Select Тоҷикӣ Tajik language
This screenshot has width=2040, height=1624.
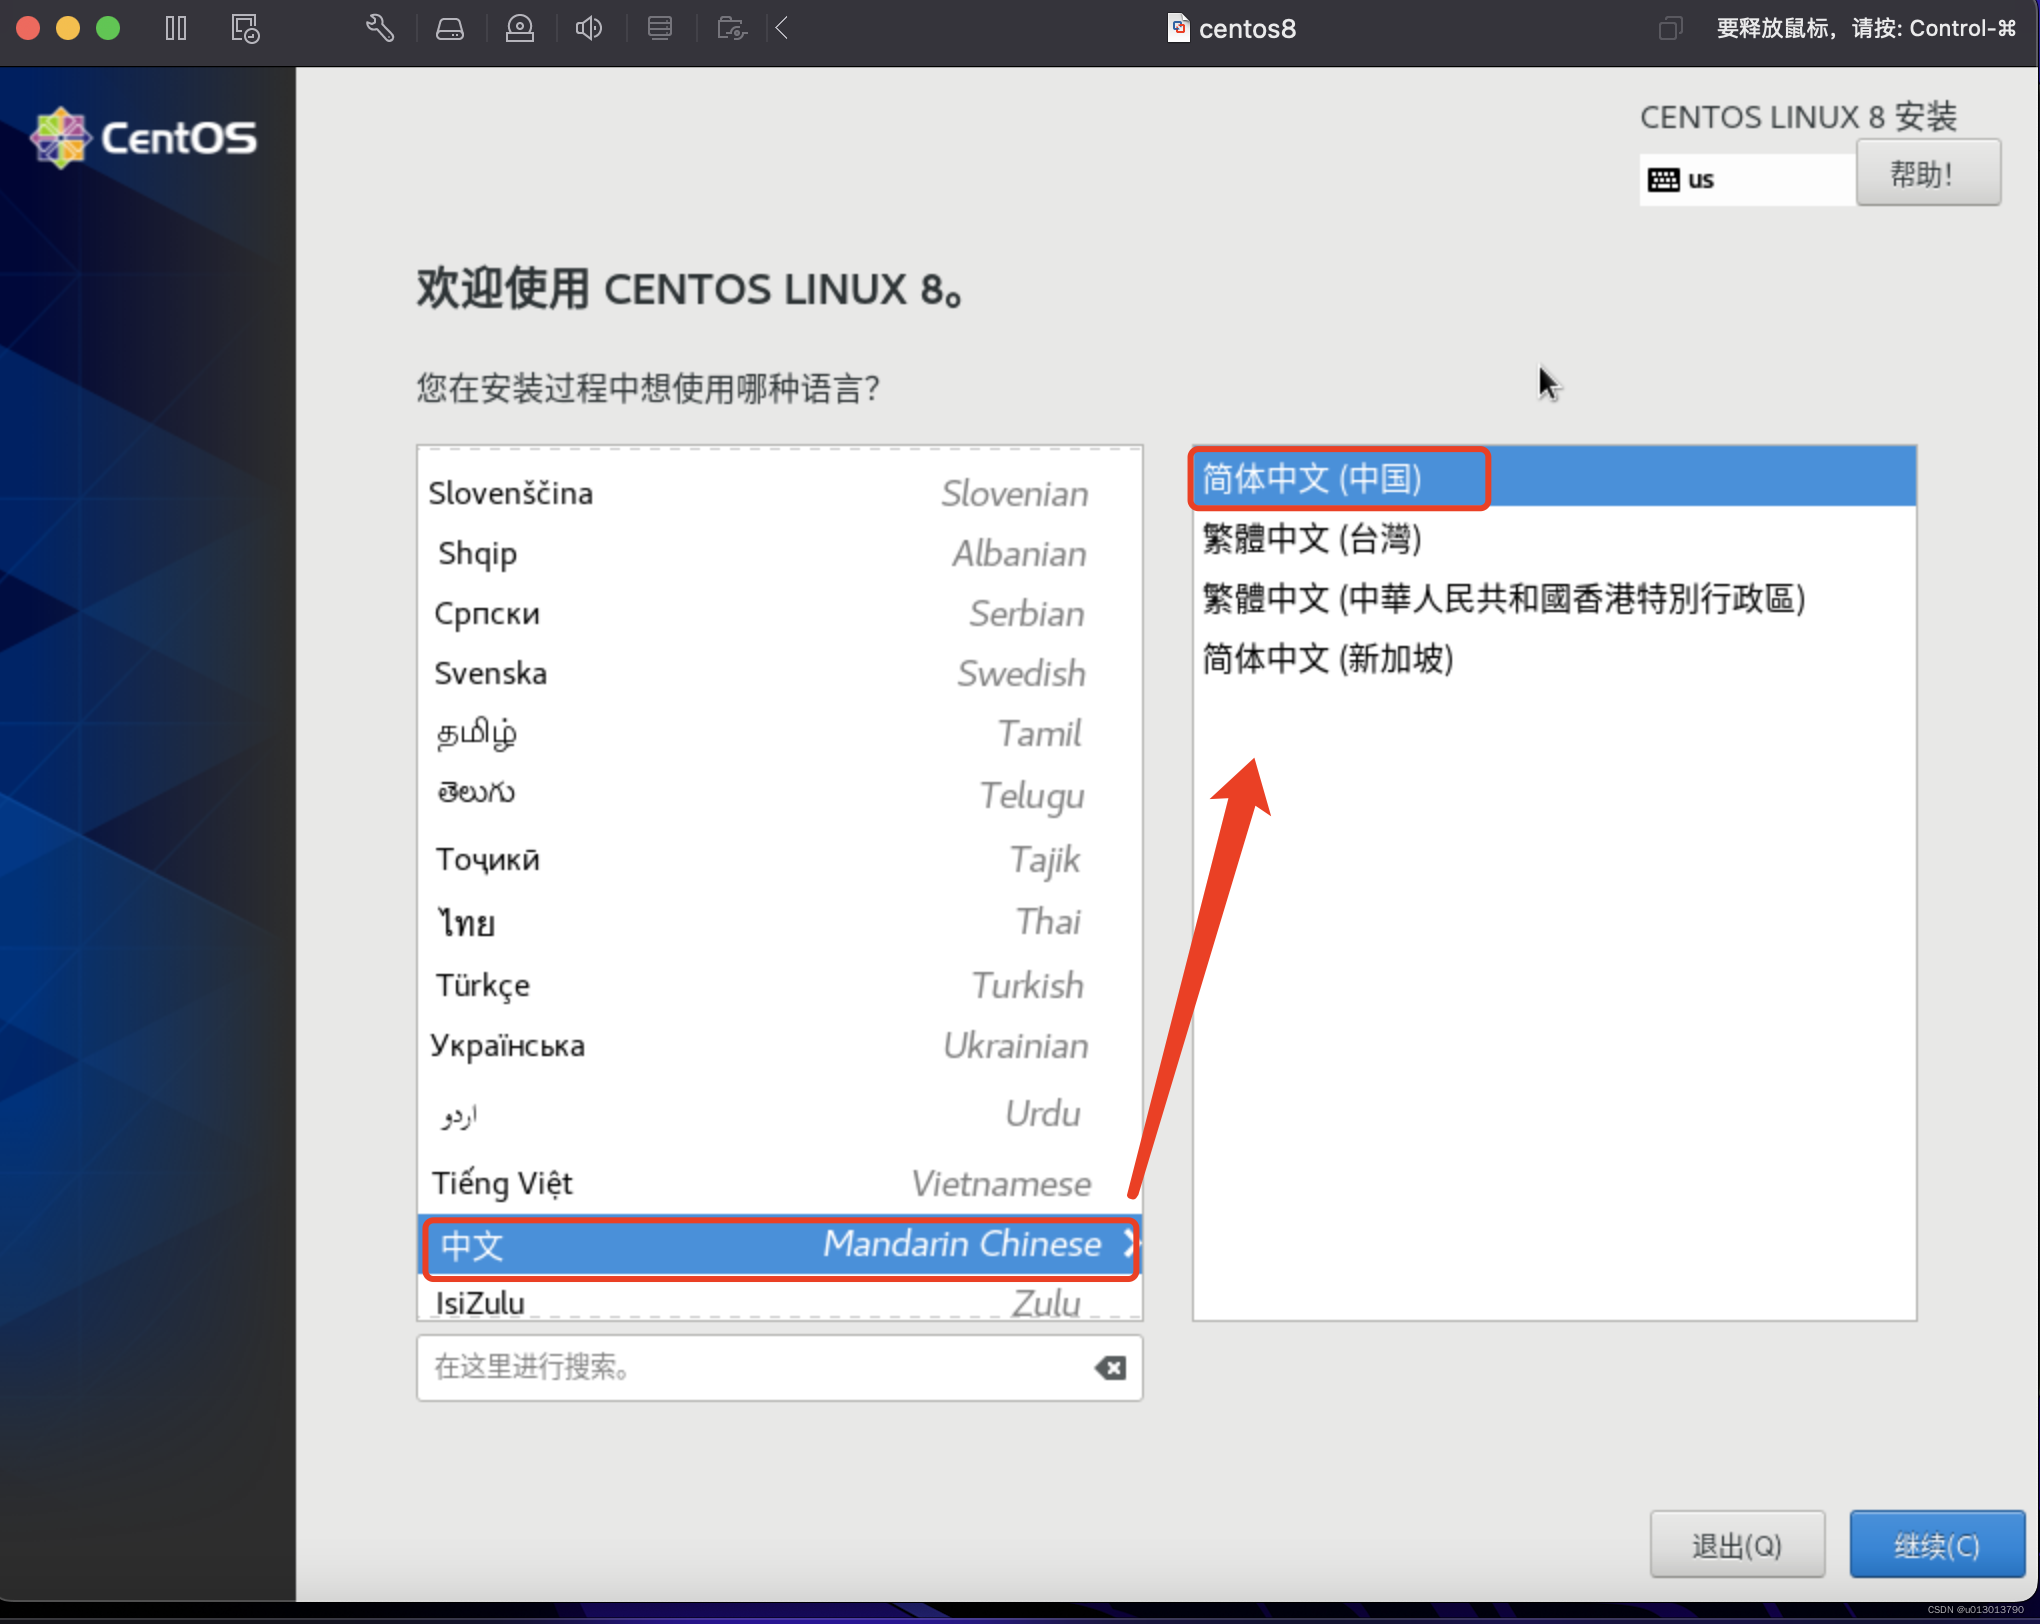779,859
